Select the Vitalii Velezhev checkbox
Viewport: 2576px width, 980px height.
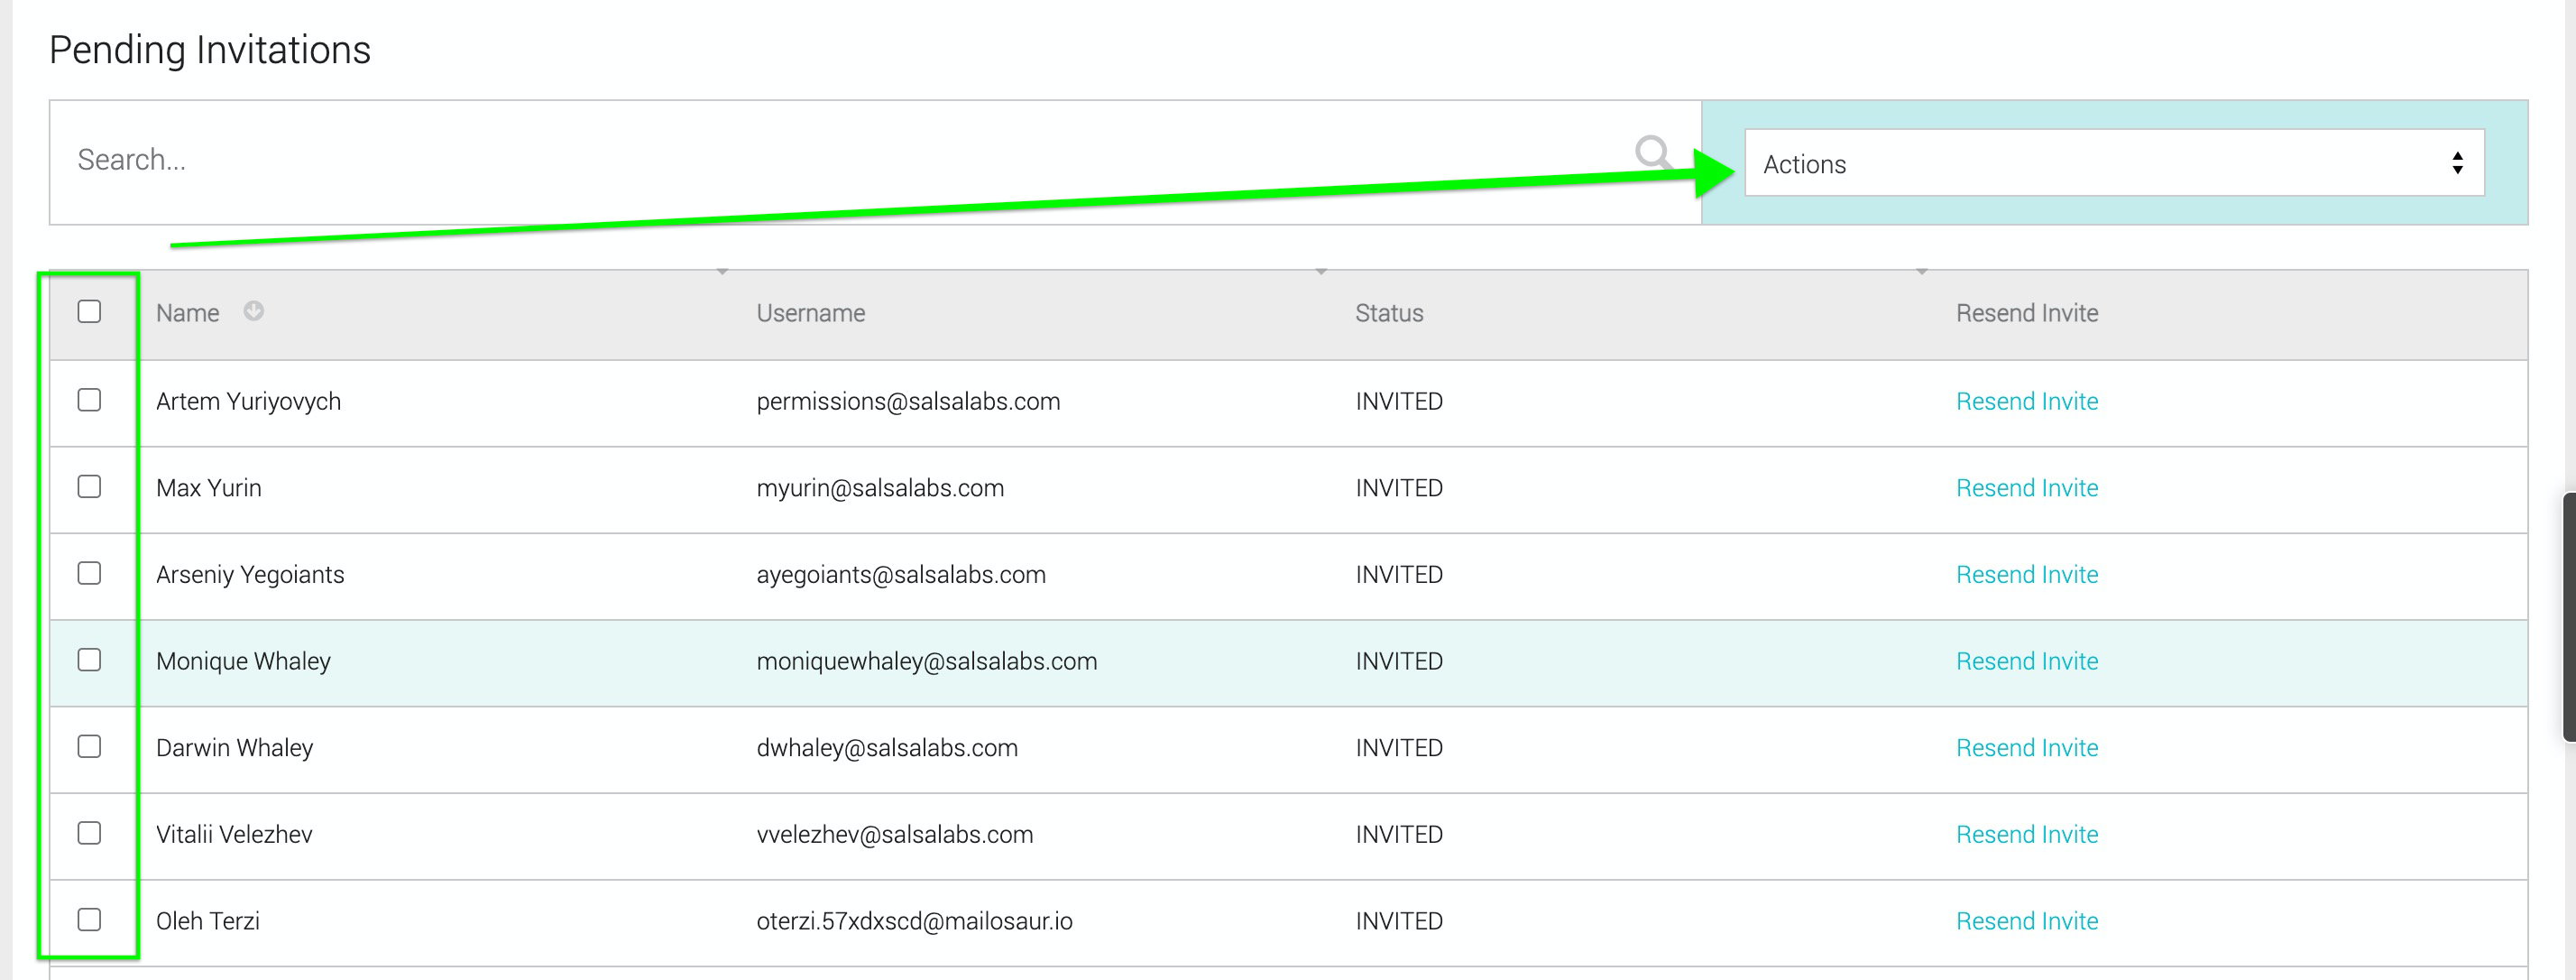[89, 833]
